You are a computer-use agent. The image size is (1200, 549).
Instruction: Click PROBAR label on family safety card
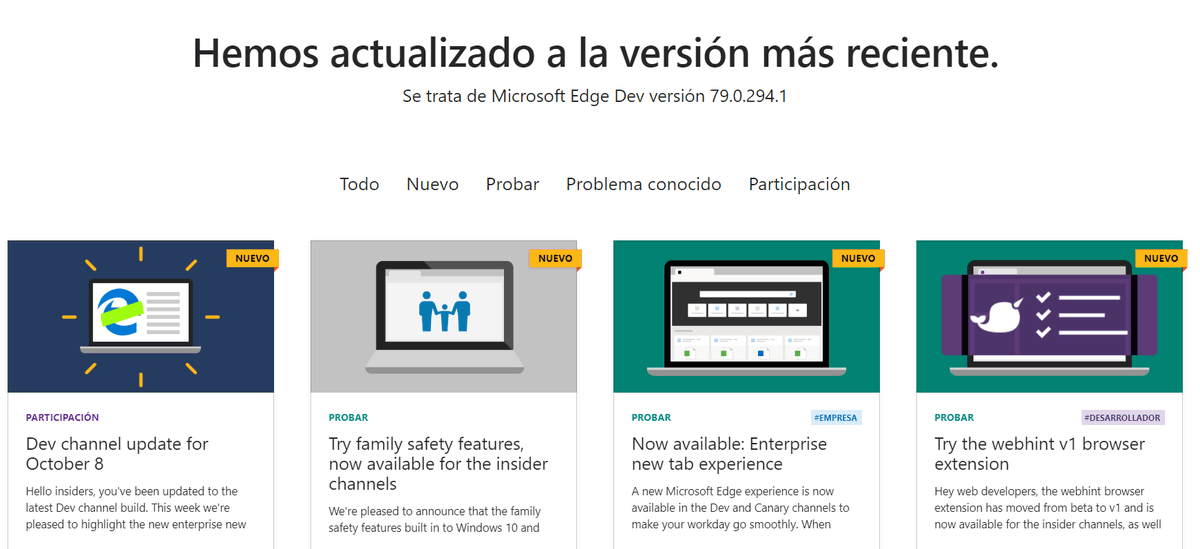pyautogui.click(x=348, y=418)
